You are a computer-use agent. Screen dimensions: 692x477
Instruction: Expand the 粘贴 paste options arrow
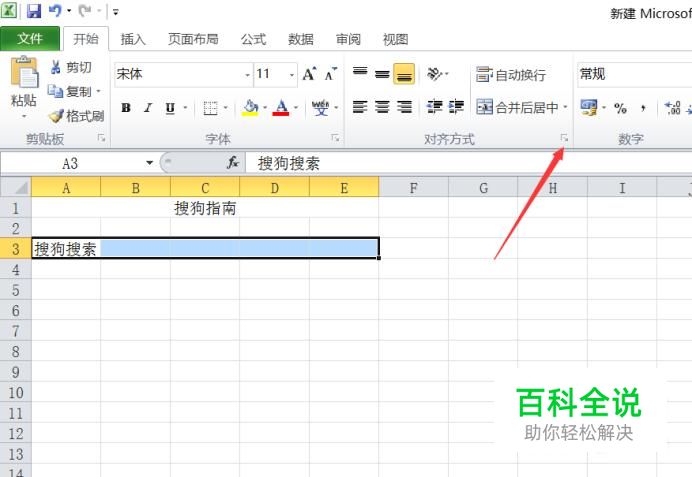(24, 116)
